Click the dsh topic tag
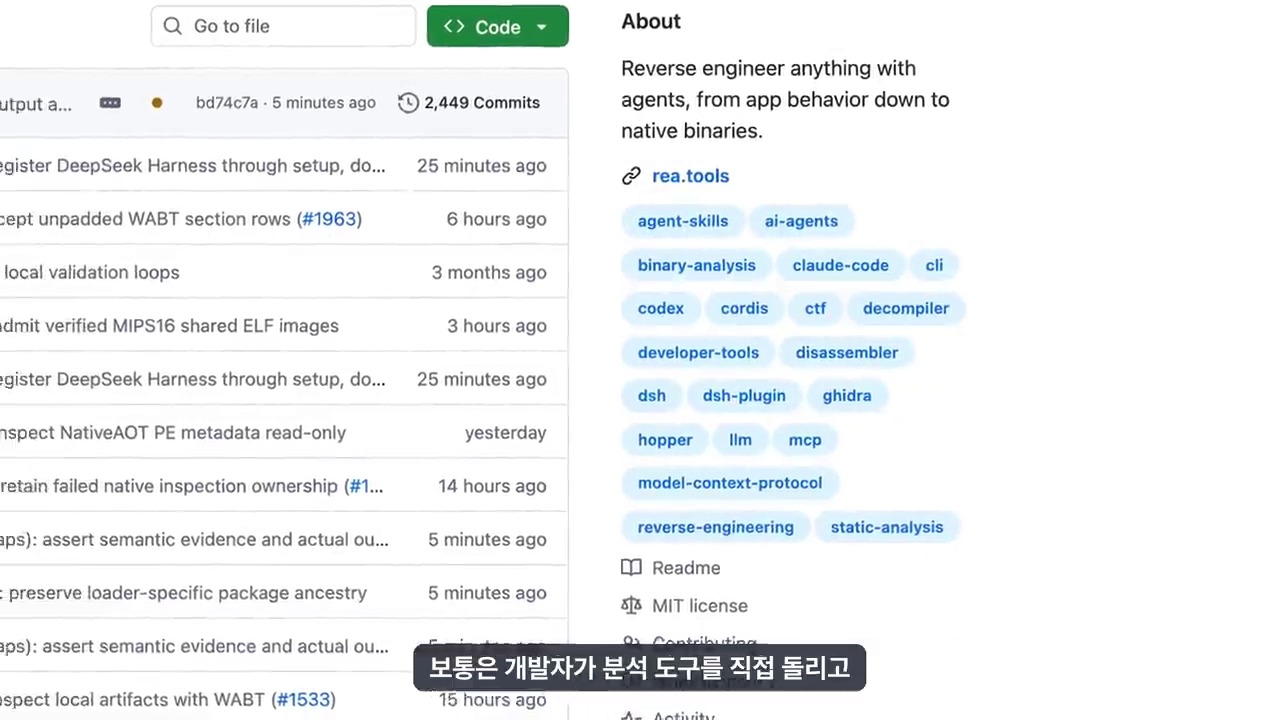The image size is (1280, 720). [652, 396]
